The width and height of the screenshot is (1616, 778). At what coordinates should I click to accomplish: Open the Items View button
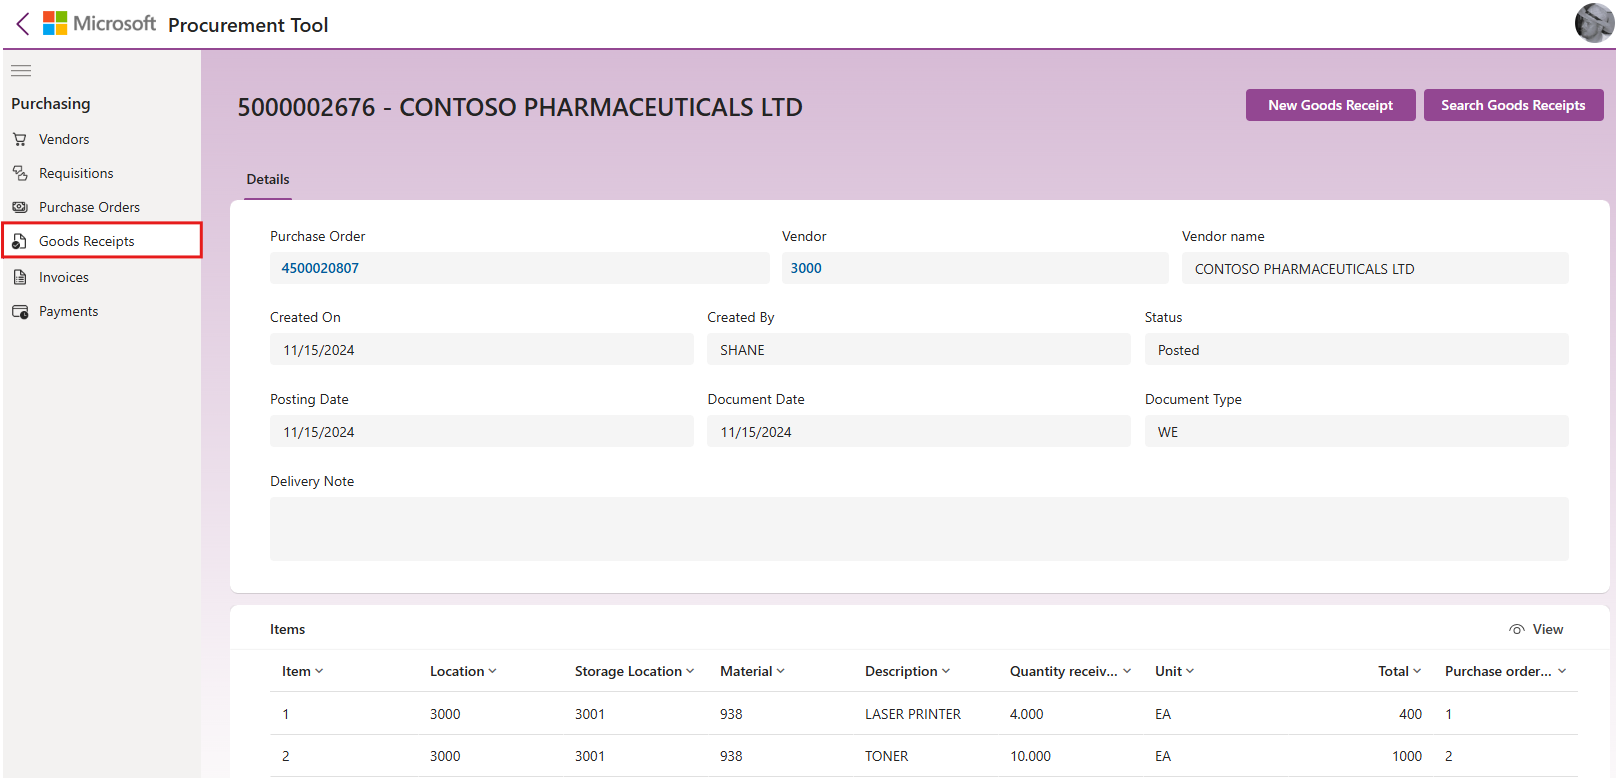tap(1536, 629)
